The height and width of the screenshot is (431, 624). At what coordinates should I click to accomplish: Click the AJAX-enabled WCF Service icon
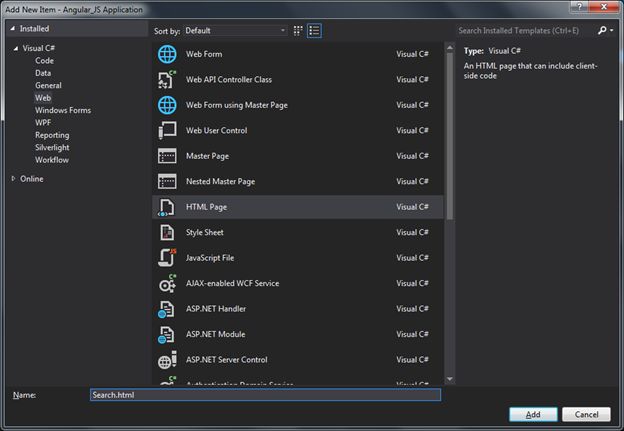pos(167,283)
